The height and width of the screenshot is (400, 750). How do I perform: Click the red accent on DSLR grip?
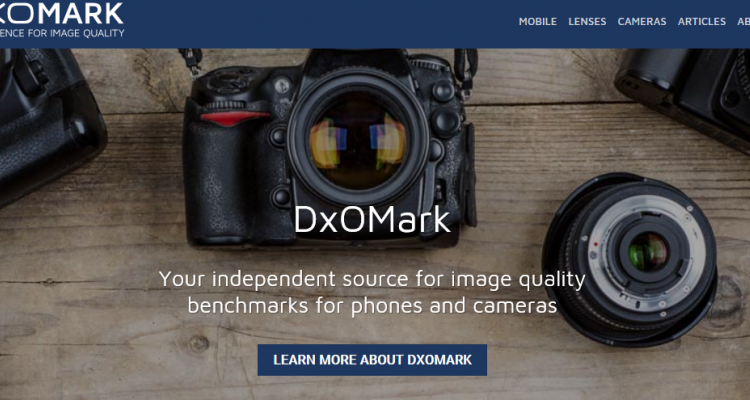tap(234, 118)
